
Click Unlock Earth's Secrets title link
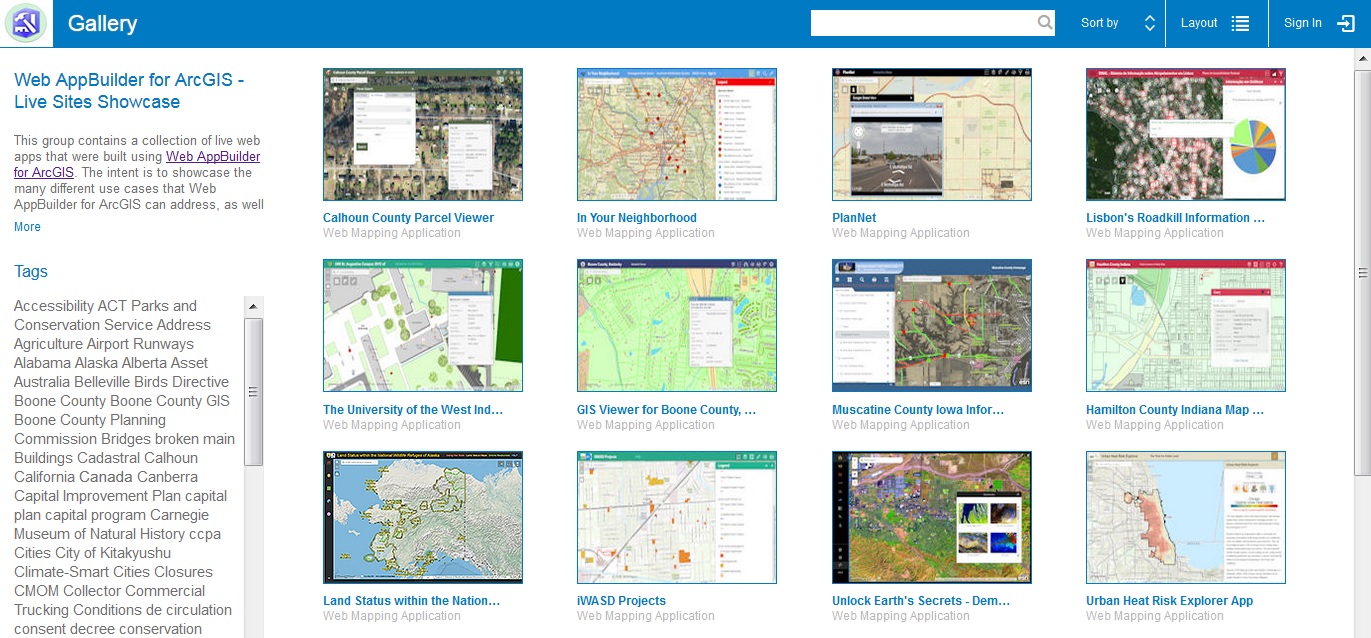tap(921, 601)
